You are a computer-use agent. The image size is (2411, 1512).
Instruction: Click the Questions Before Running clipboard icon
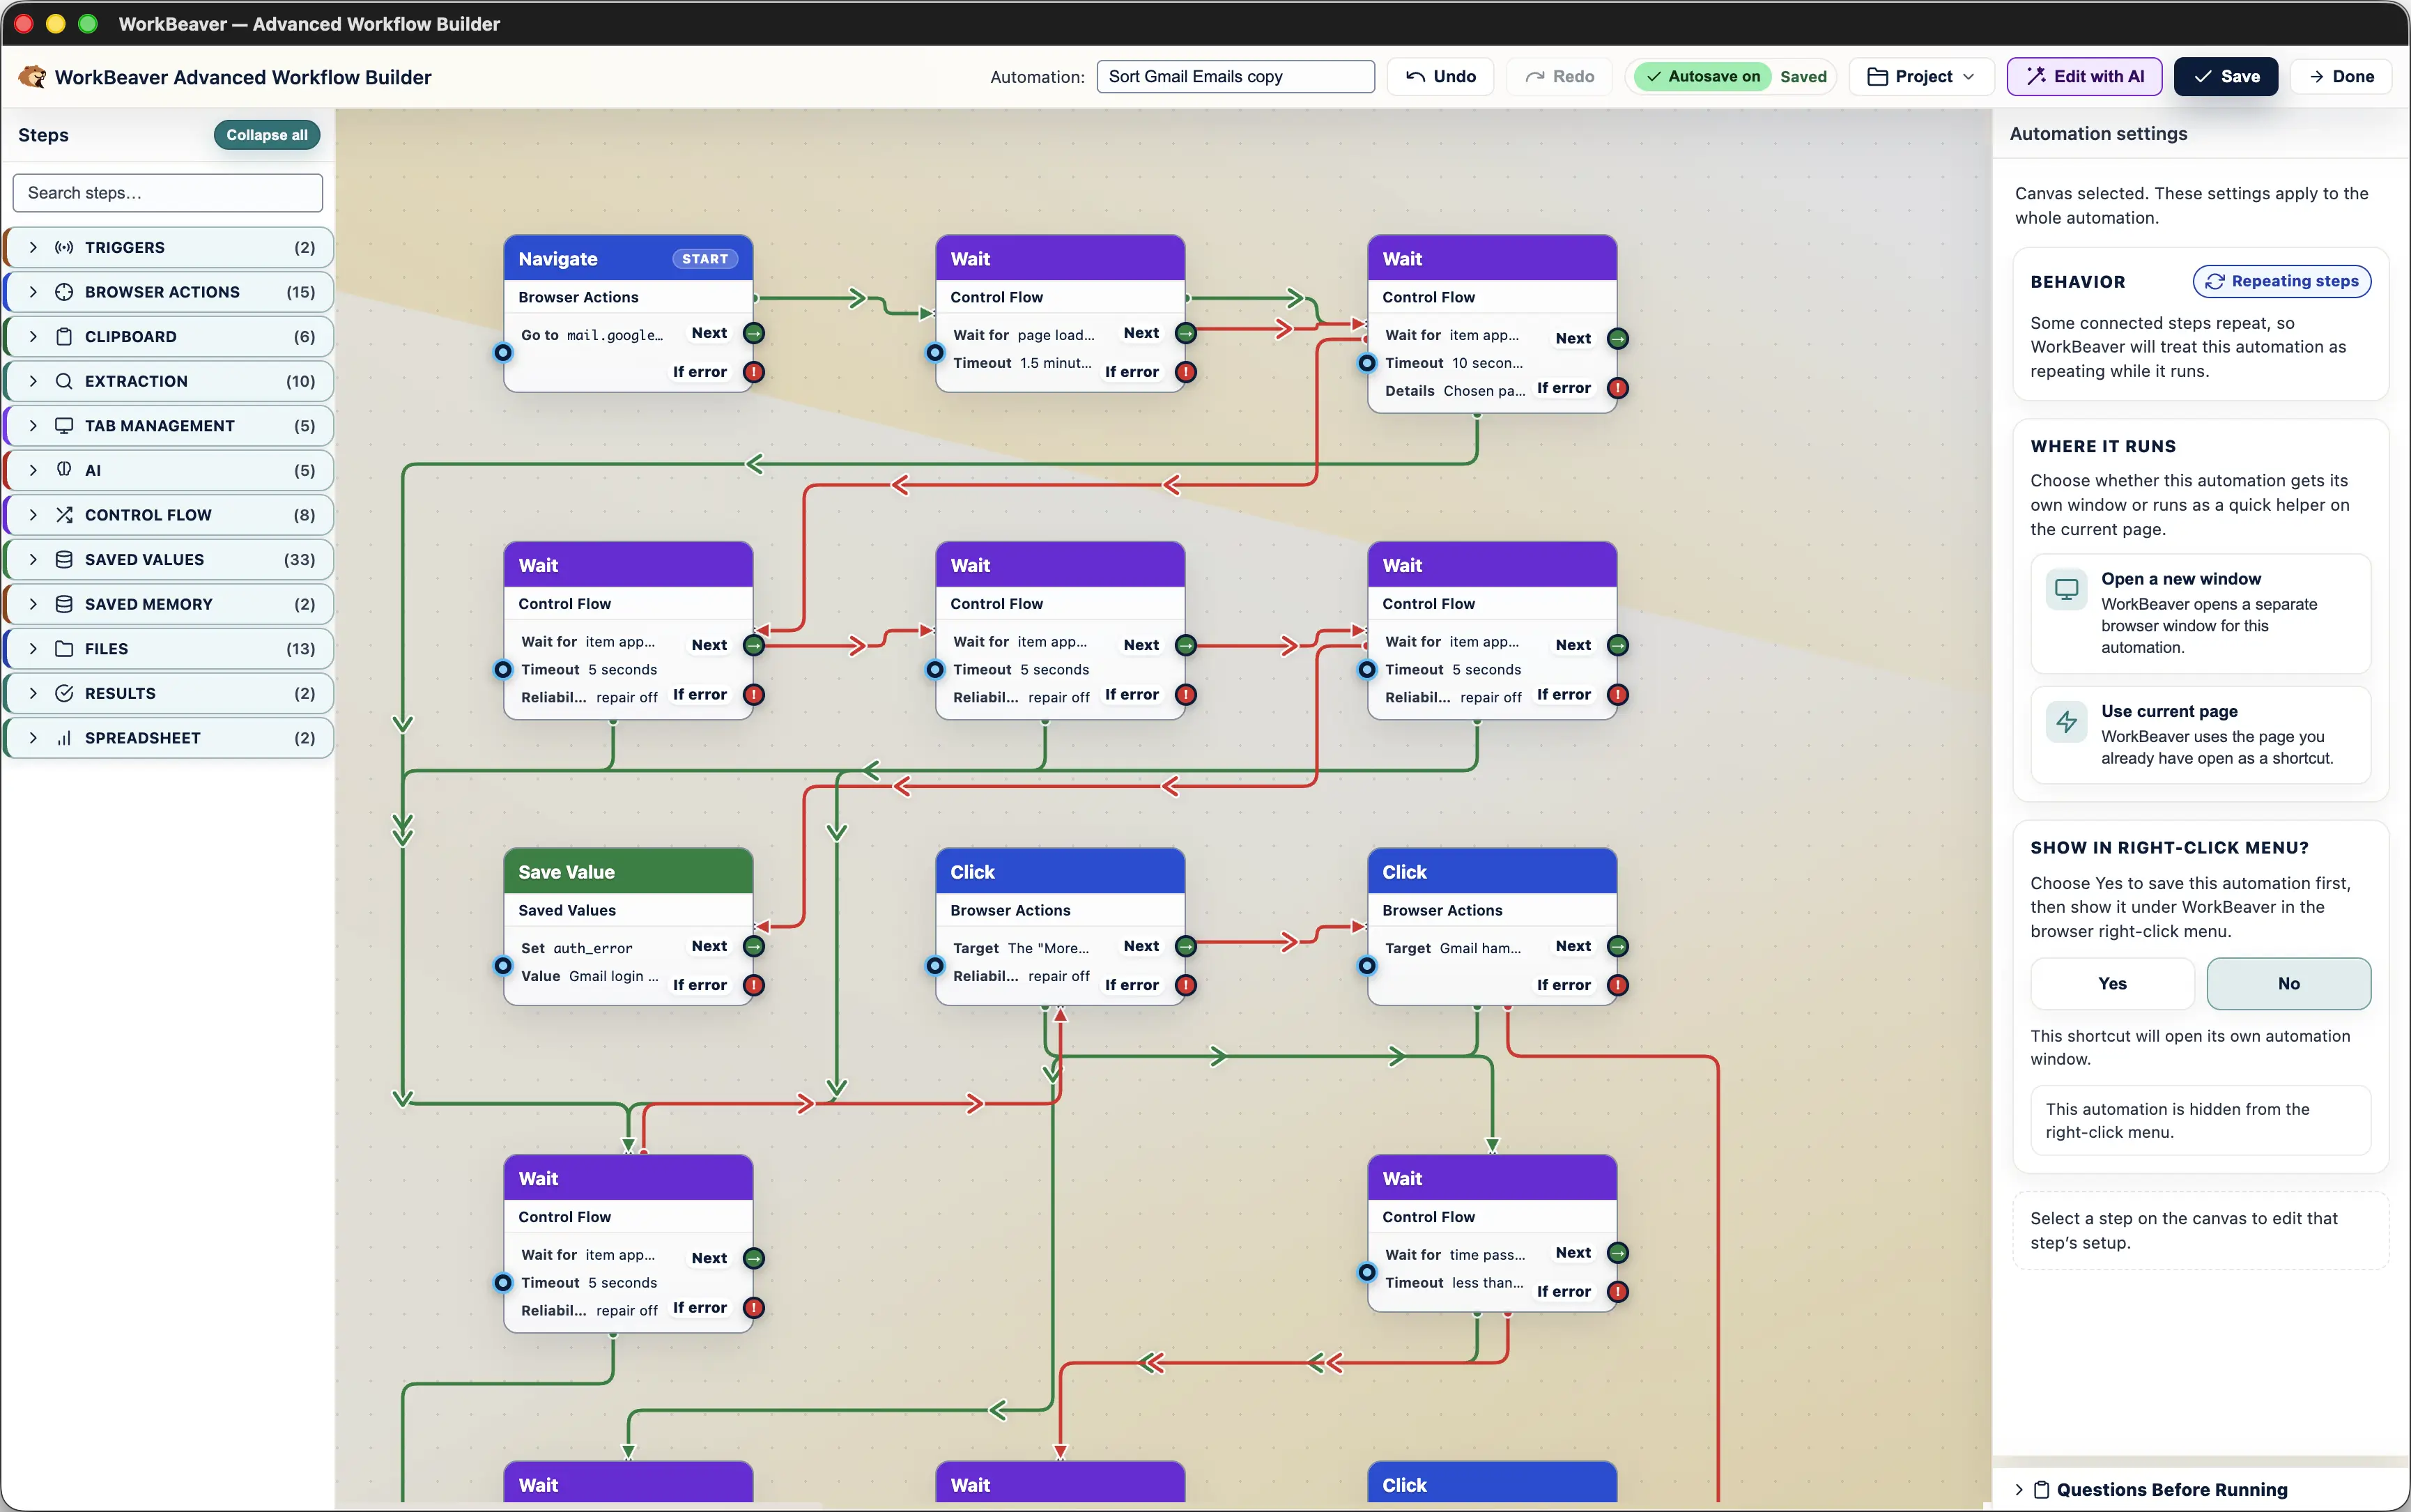[x=2042, y=1490]
